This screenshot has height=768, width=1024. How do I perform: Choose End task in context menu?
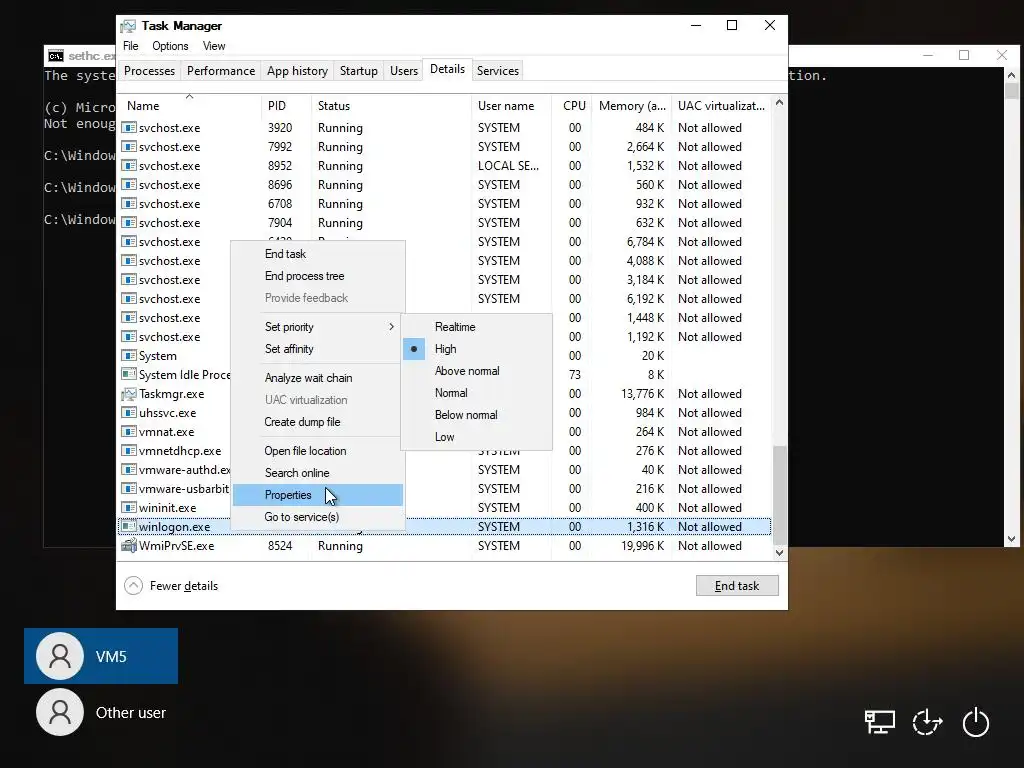317,254
